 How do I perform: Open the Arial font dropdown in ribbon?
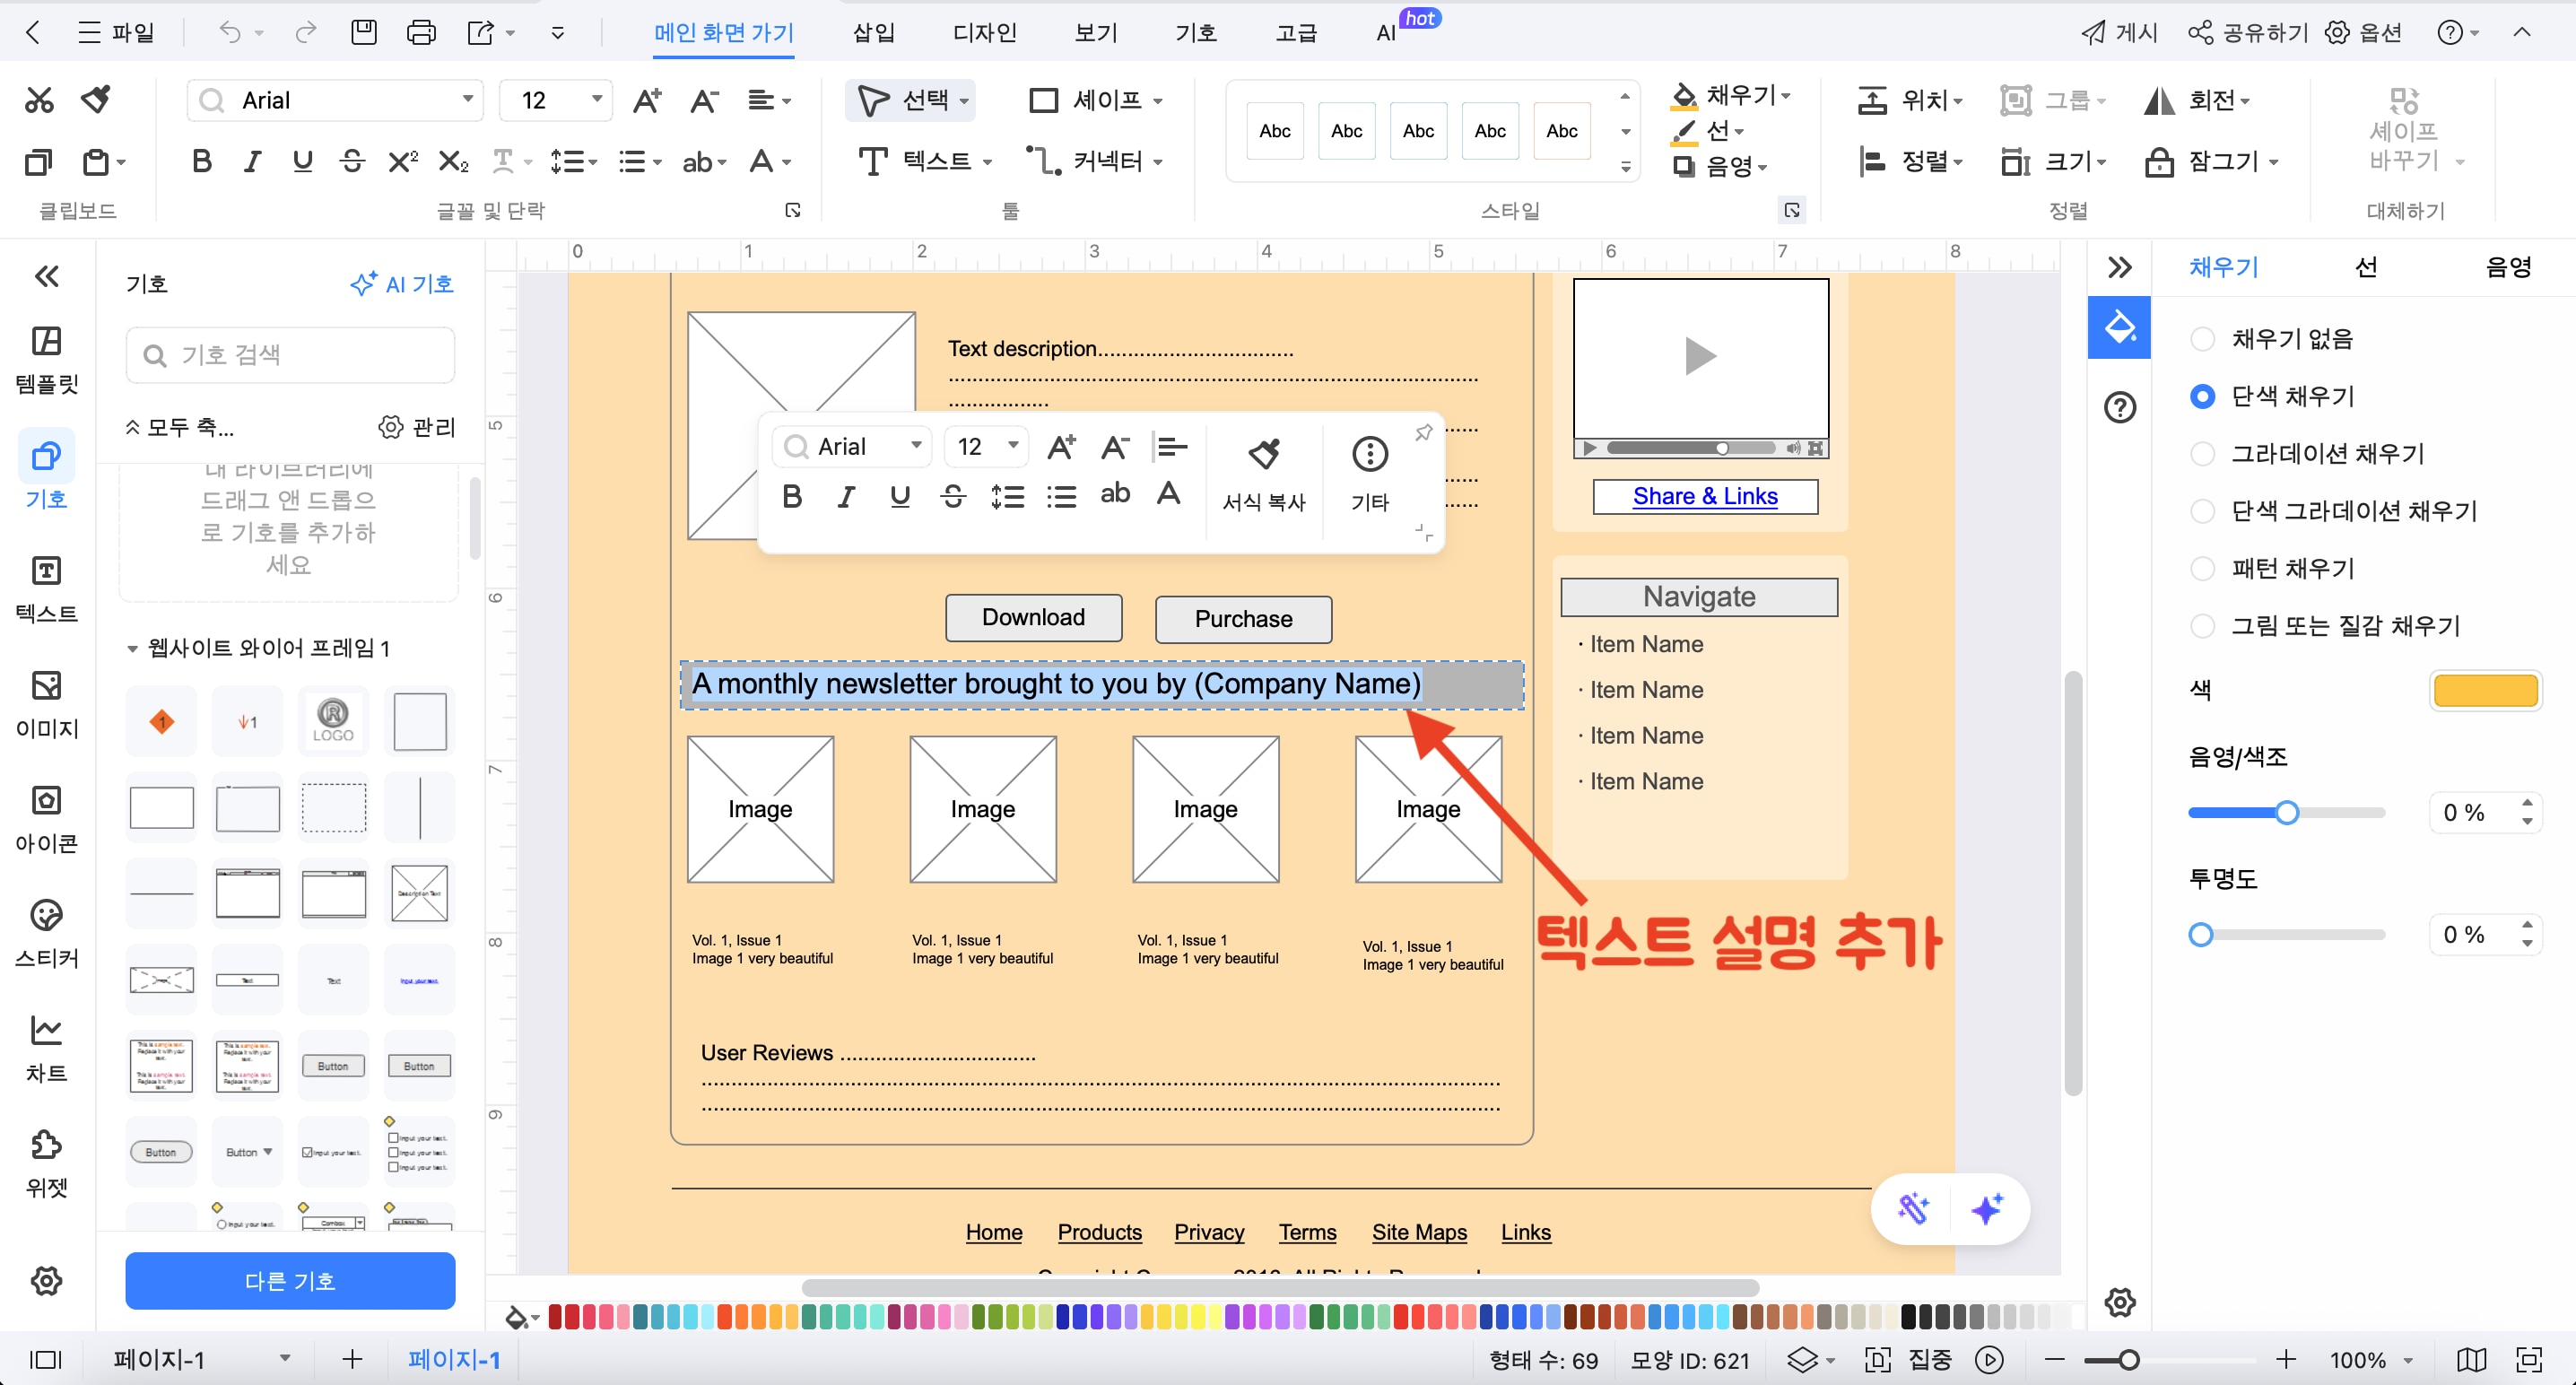pos(467,99)
